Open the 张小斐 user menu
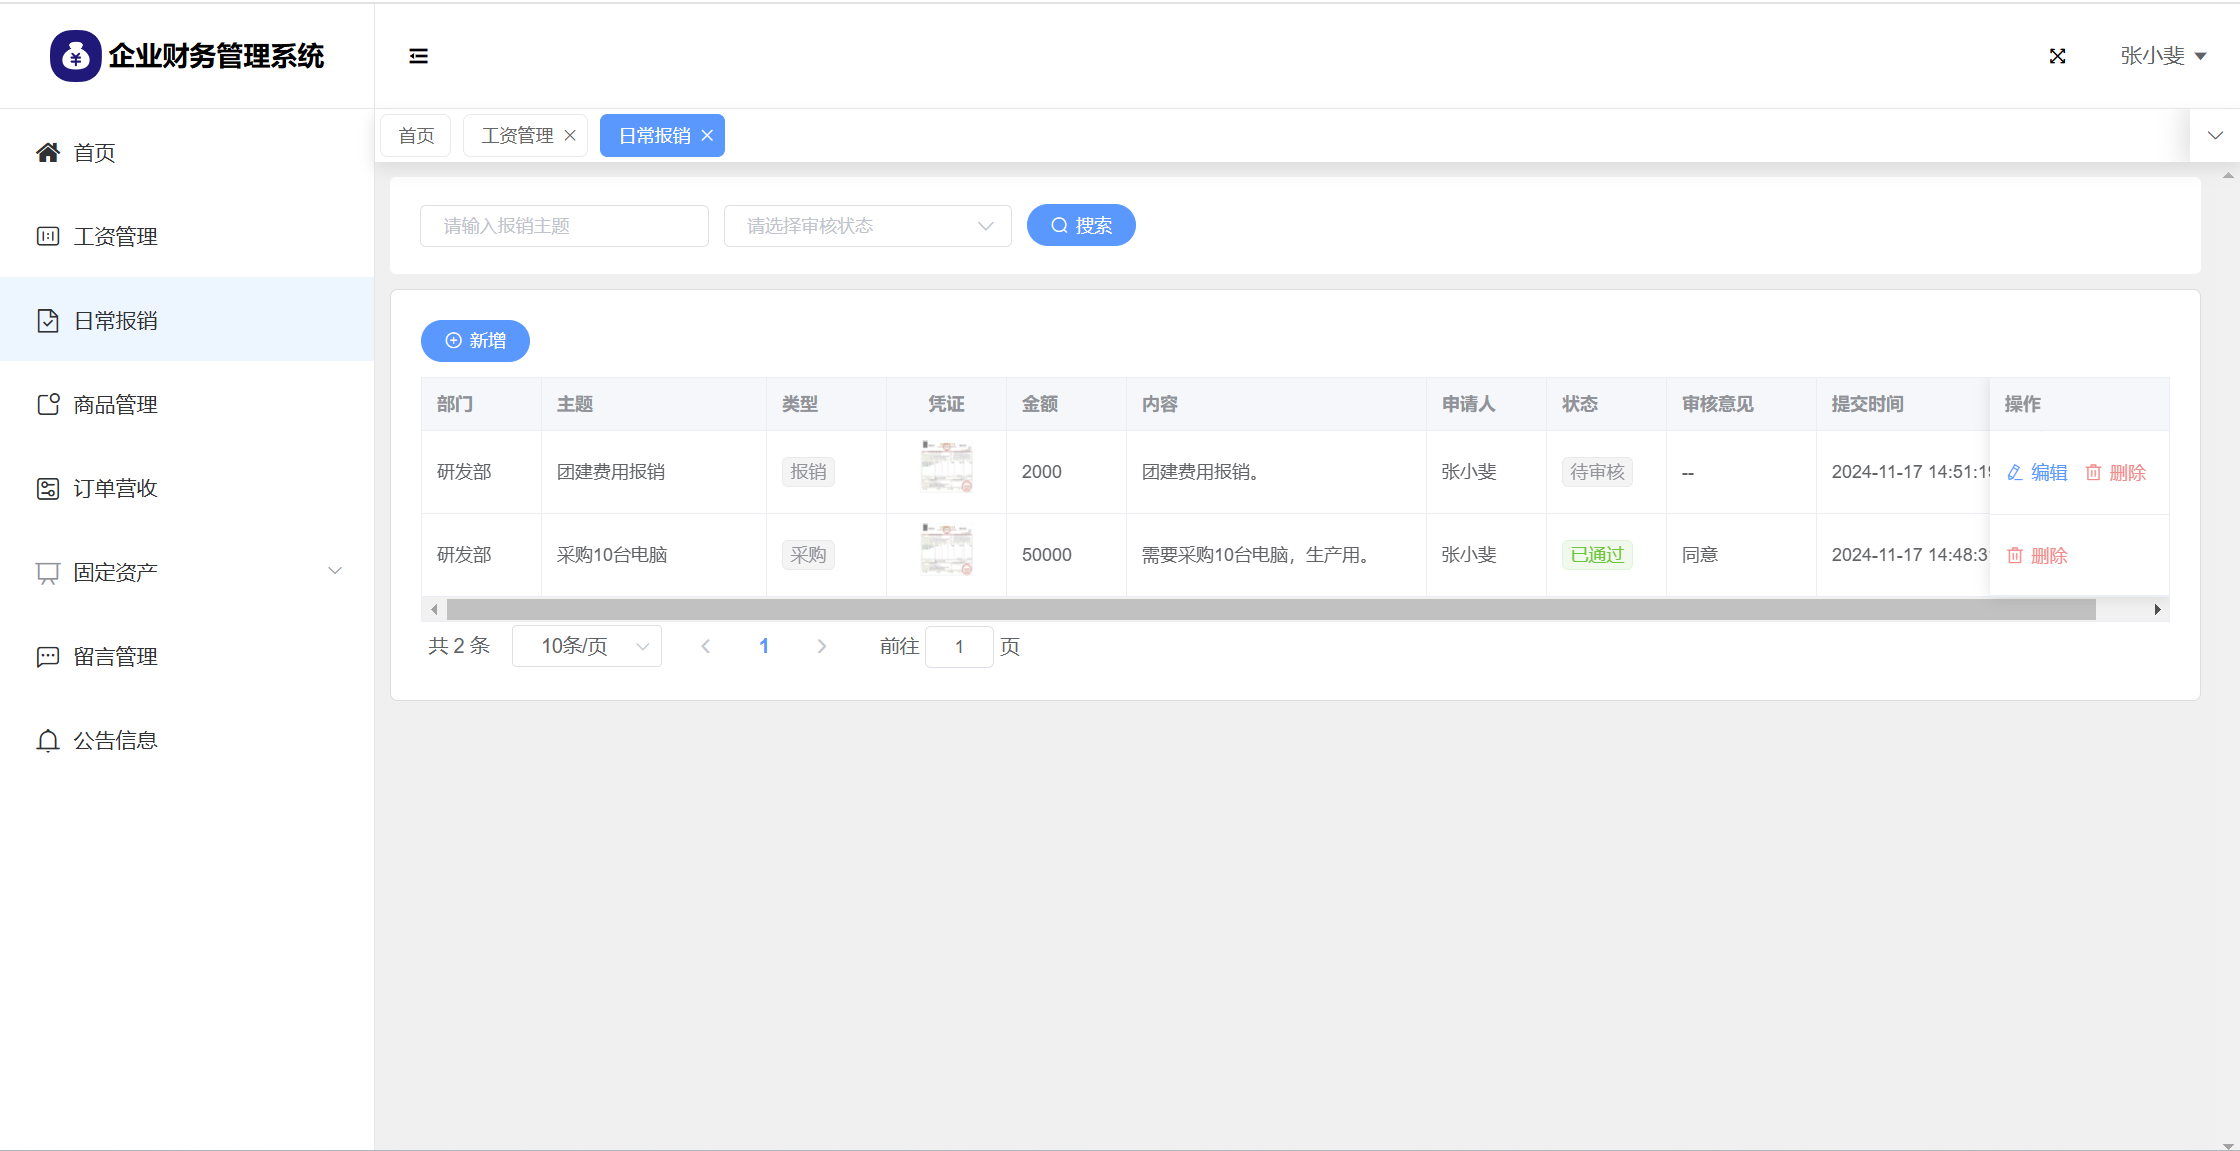Viewport: 2240px width, 1151px height. [x=2162, y=56]
